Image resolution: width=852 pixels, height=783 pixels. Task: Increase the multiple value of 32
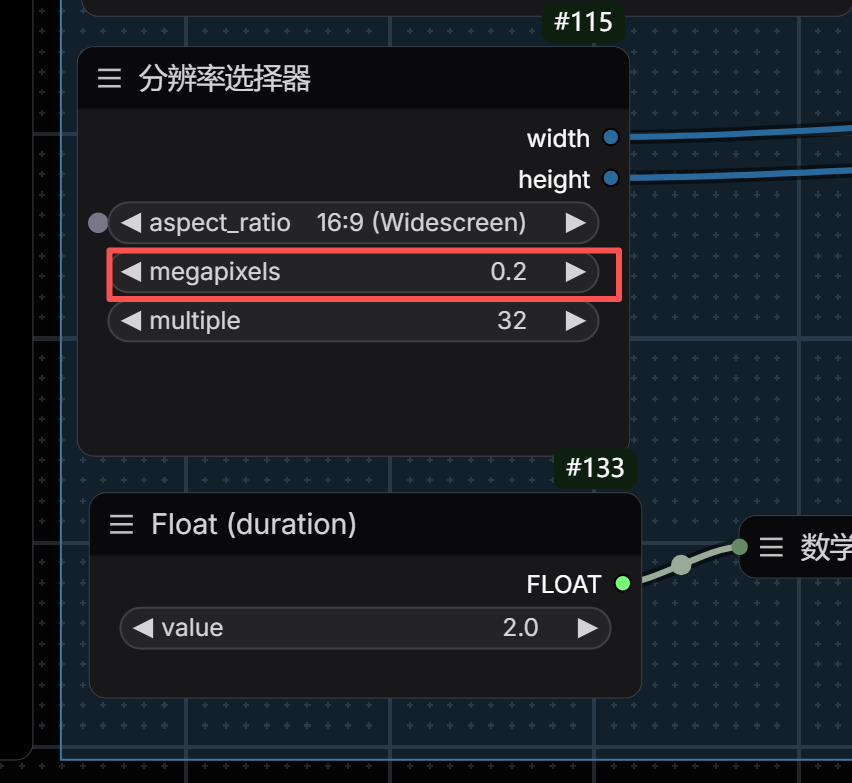(x=575, y=321)
